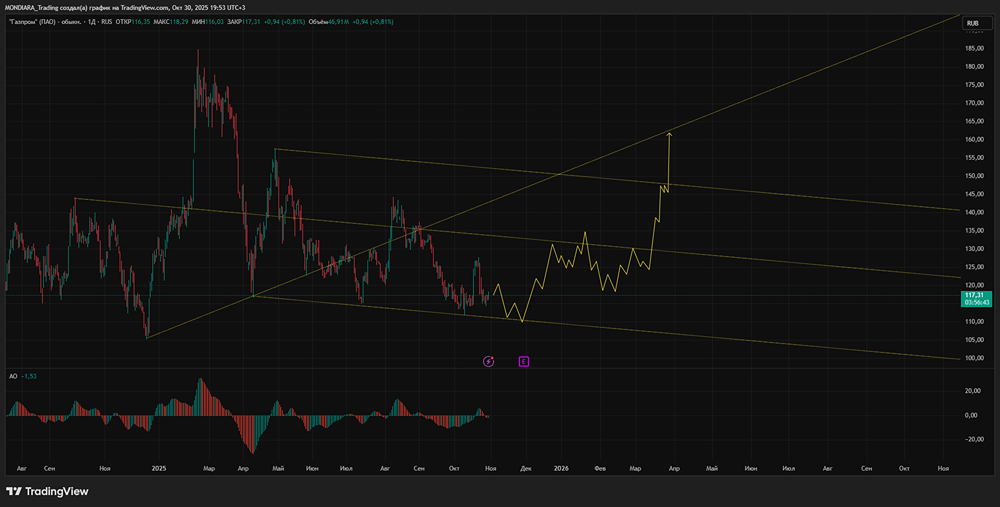Click the МАКС value 118,29
The width and height of the screenshot is (1000, 507).
pyautogui.click(x=179, y=22)
